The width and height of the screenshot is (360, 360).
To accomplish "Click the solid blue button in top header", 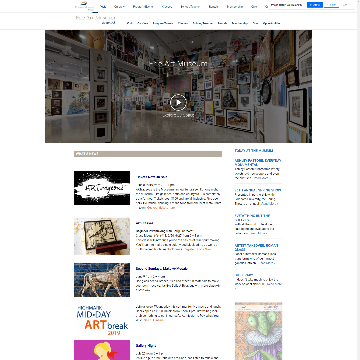I will pos(315,5).
